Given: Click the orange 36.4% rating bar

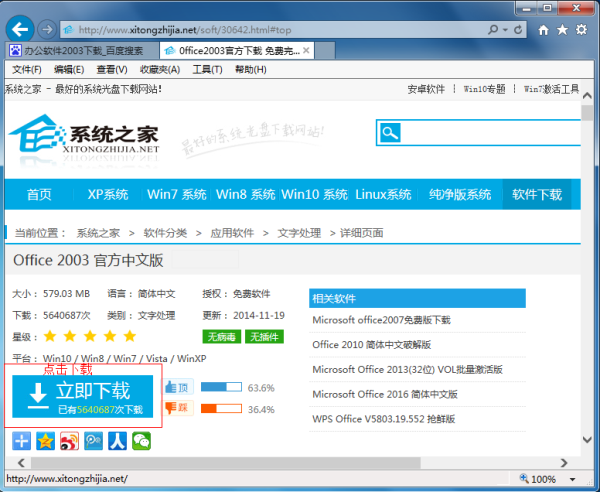Looking at the screenshot, I should tap(221, 409).
